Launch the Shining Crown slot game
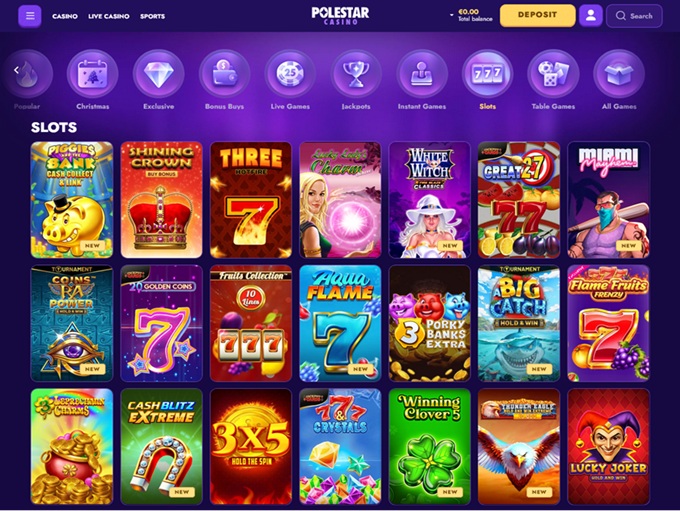The width and height of the screenshot is (680, 511). point(161,200)
